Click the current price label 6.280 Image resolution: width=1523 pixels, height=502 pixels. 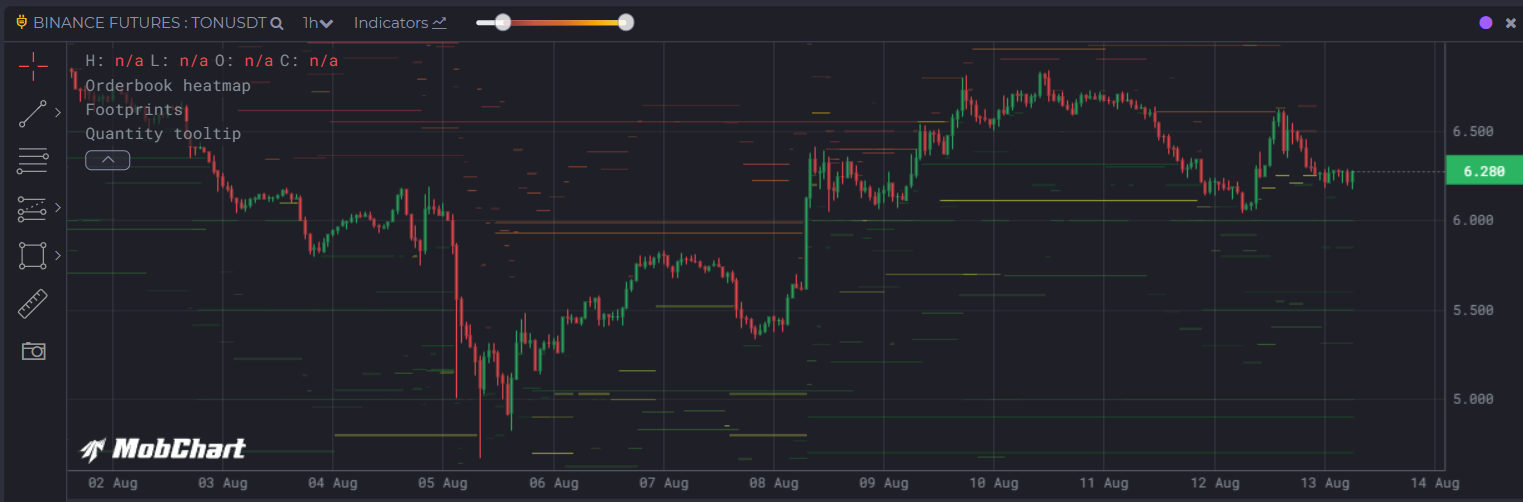pos(1484,172)
